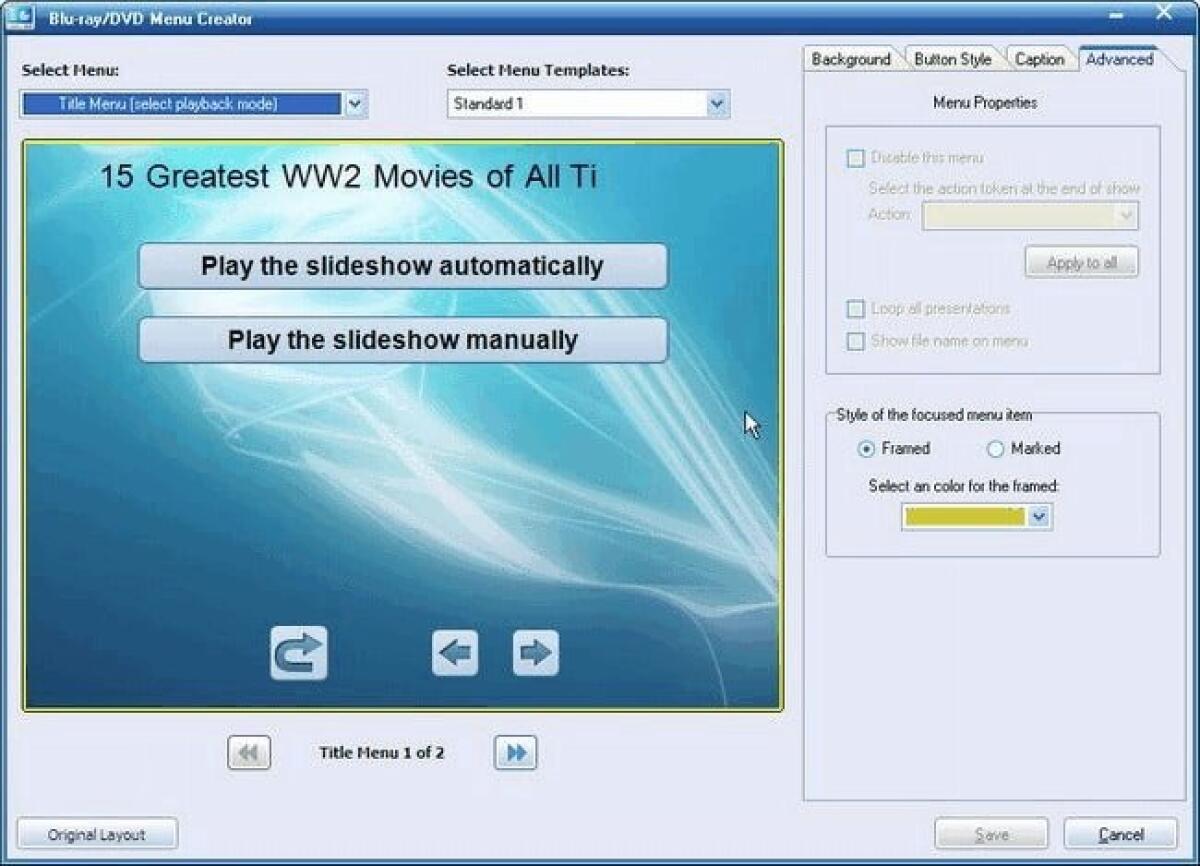The width and height of the screenshot is (1200, 866).
Task: Check Show file name on menu
Action: [x=856, y=341]
